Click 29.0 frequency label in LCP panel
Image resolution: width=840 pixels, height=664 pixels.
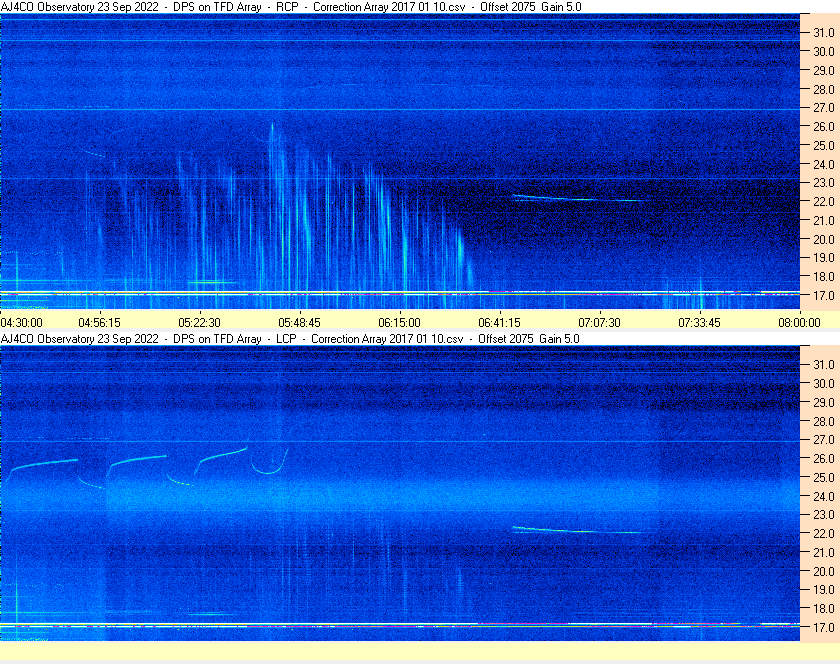pos(824,402)
